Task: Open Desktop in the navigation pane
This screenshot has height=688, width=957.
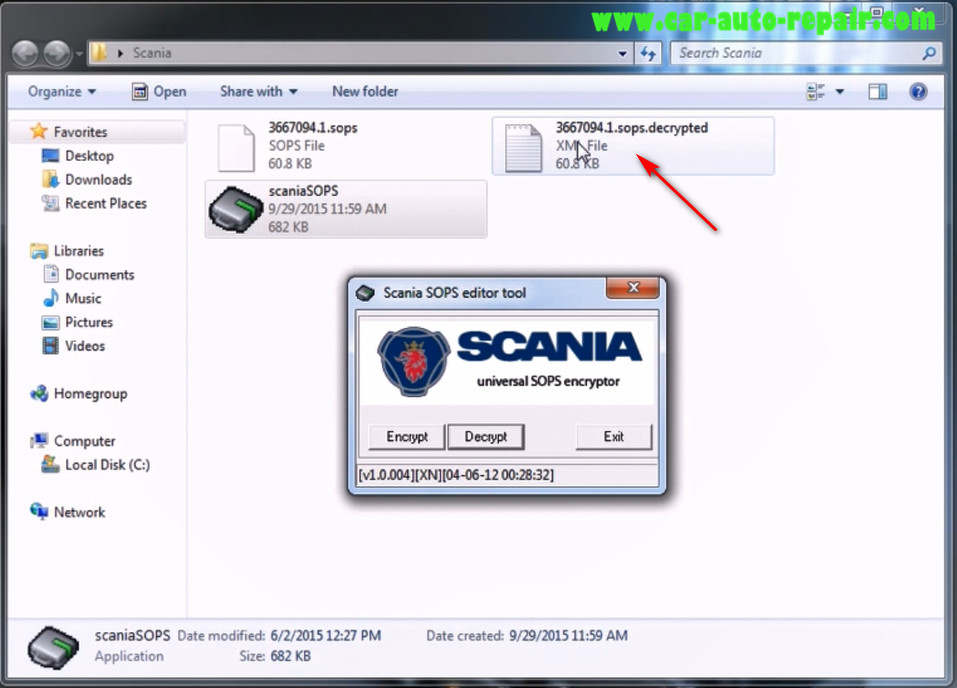Action: click(89, 156)
